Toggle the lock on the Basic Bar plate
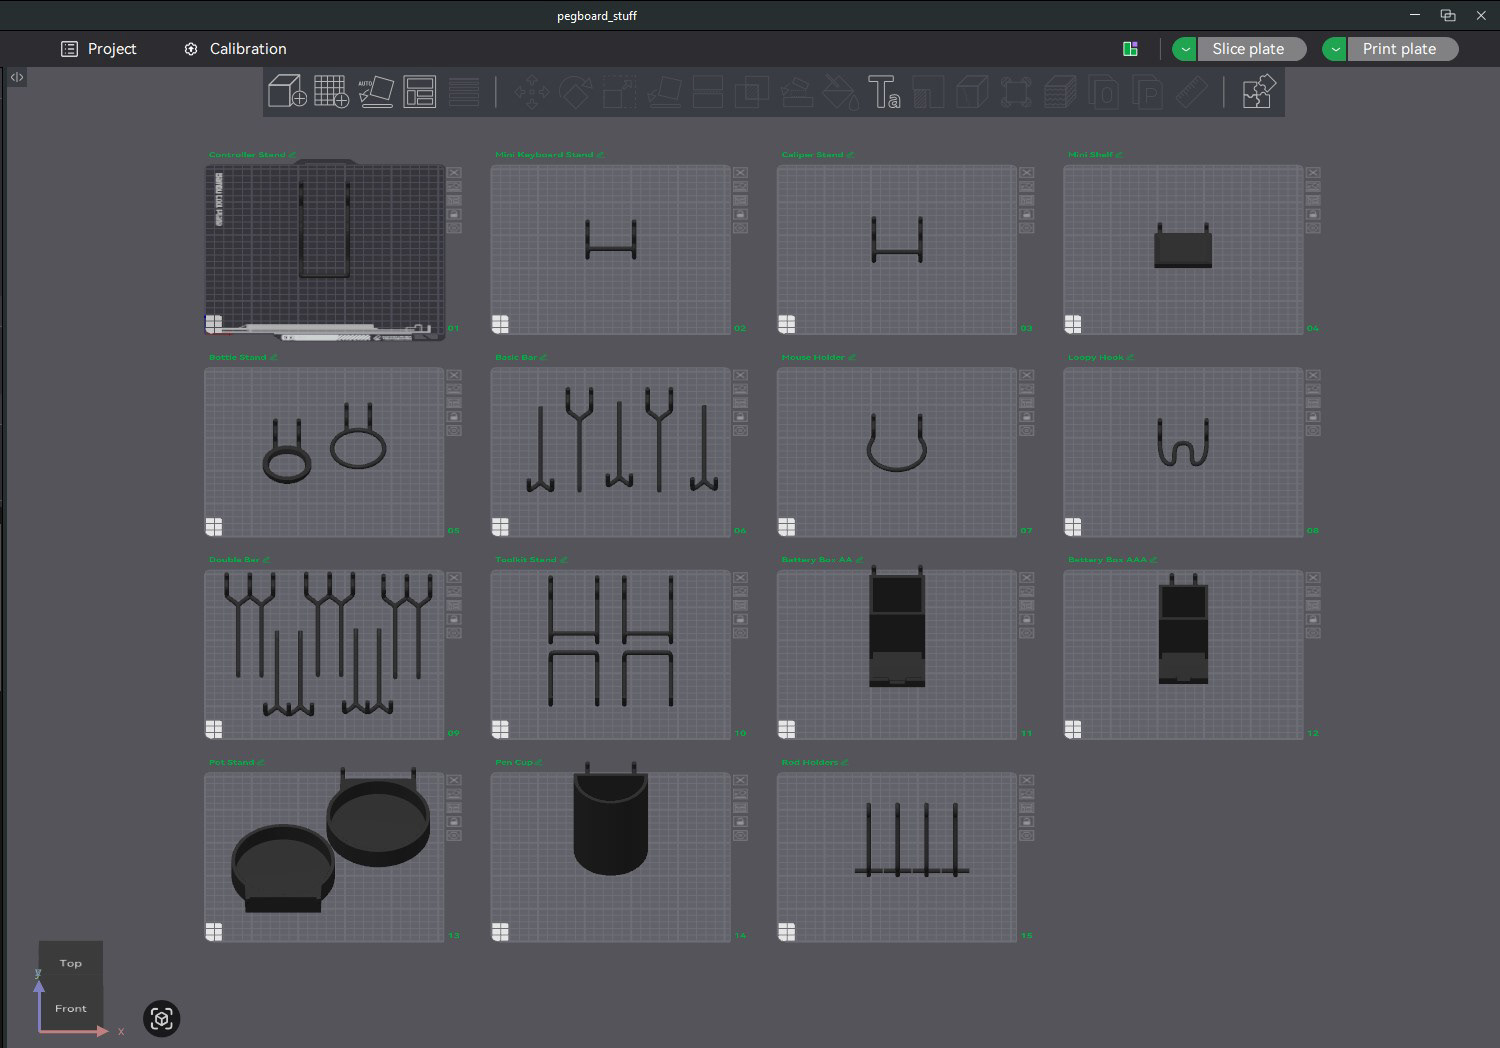1500x1048 pixels. 740,416
